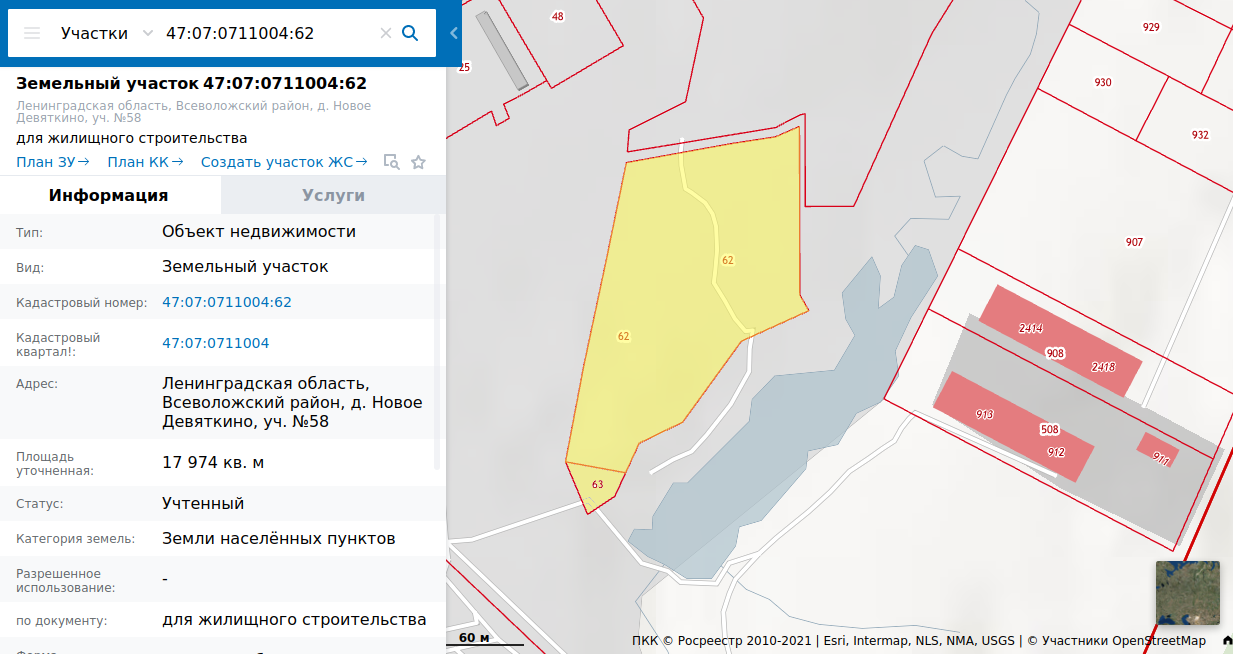Click building label 912 on the map
The height and width of the screenshot is (654, 1233).
coord(1056,452)
